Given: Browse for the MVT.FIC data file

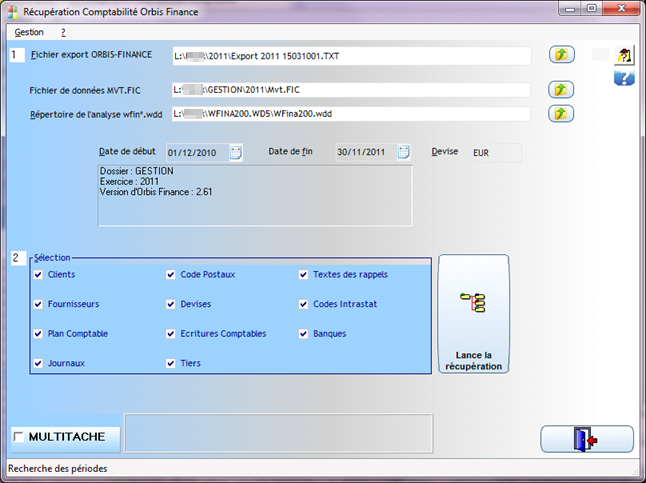Looking at the screenshot, I should click(x=561, y=89).
